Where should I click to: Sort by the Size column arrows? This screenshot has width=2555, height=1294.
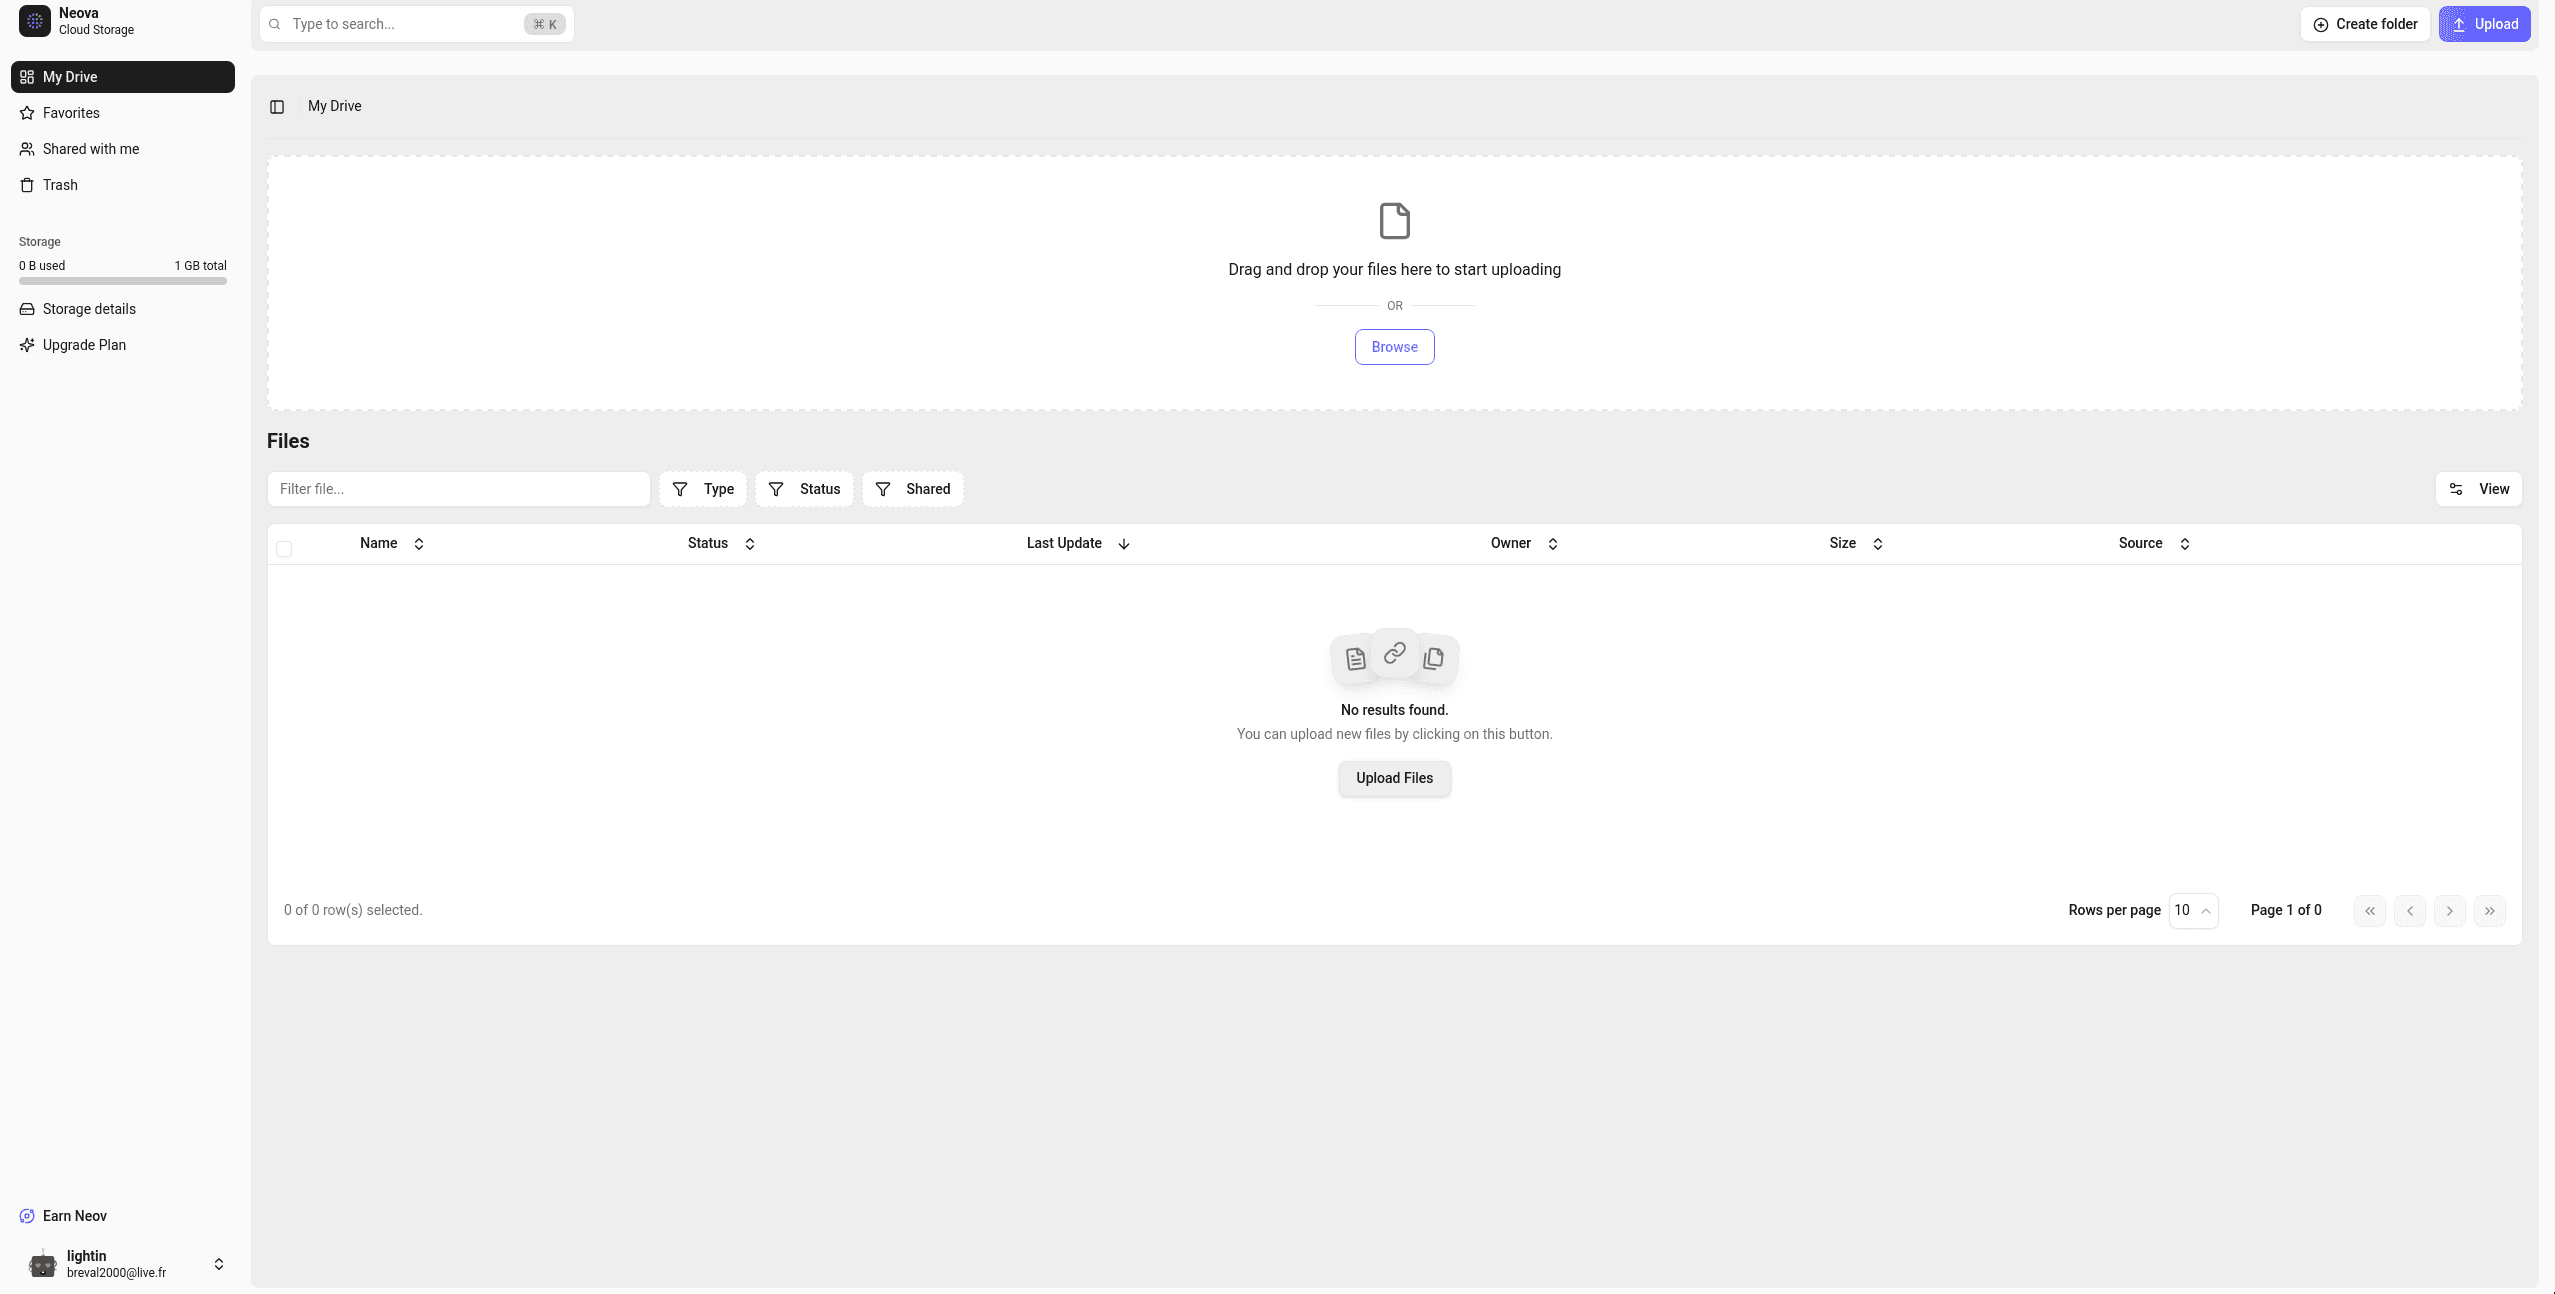[1878, 544]
